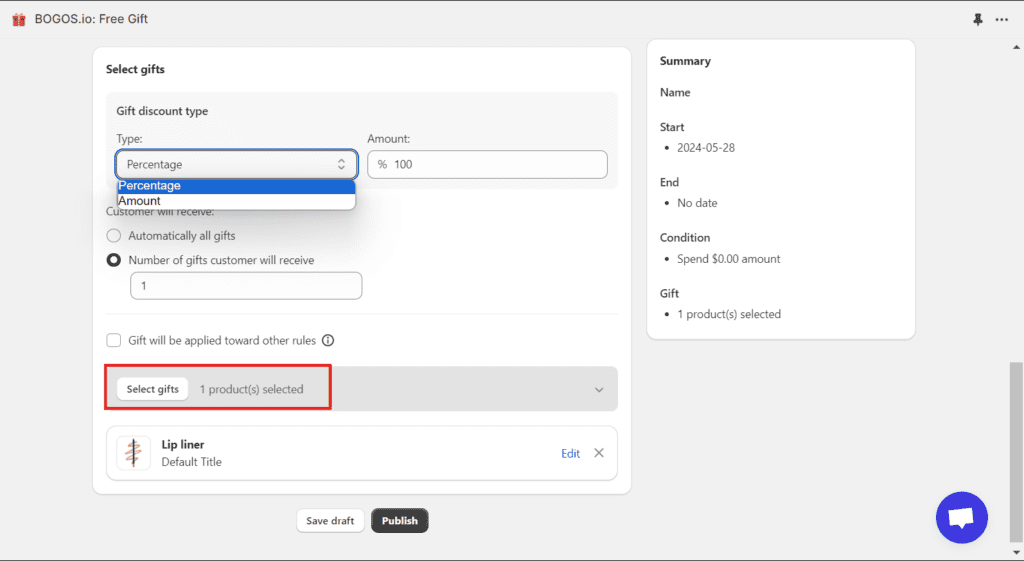Open the three-dot more options menu
This screenshot has width=1024, height=561.
point(1002,19)
